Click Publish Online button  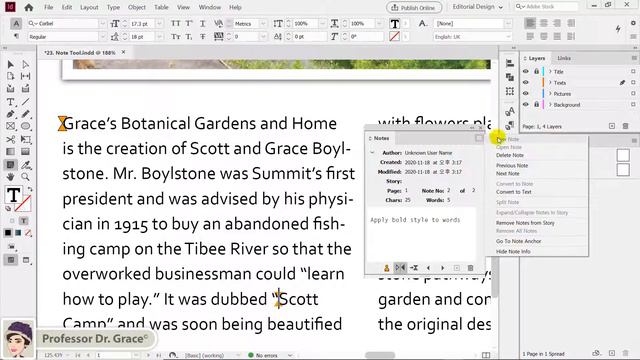coord(414,7)
